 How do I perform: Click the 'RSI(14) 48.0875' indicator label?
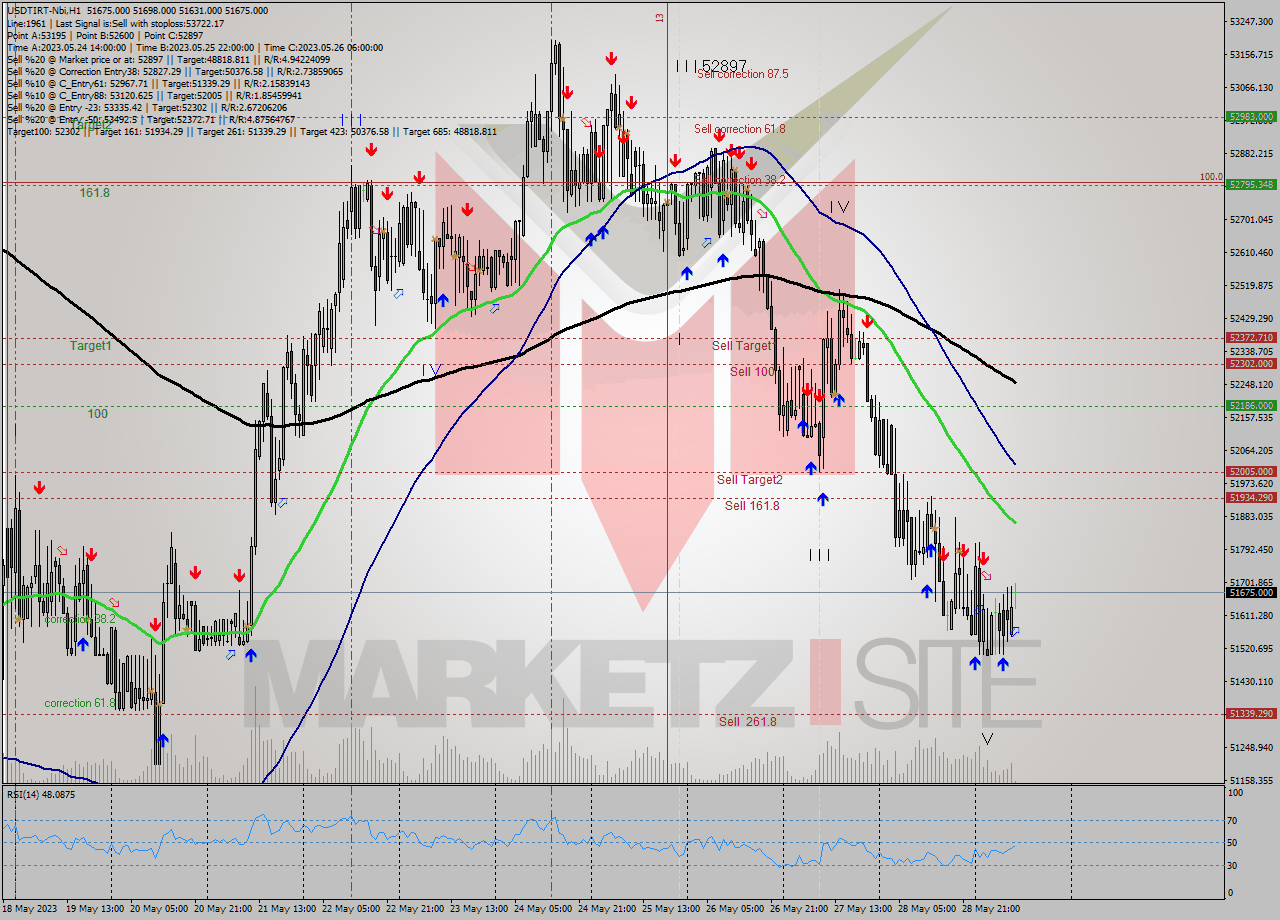point(41,794)
